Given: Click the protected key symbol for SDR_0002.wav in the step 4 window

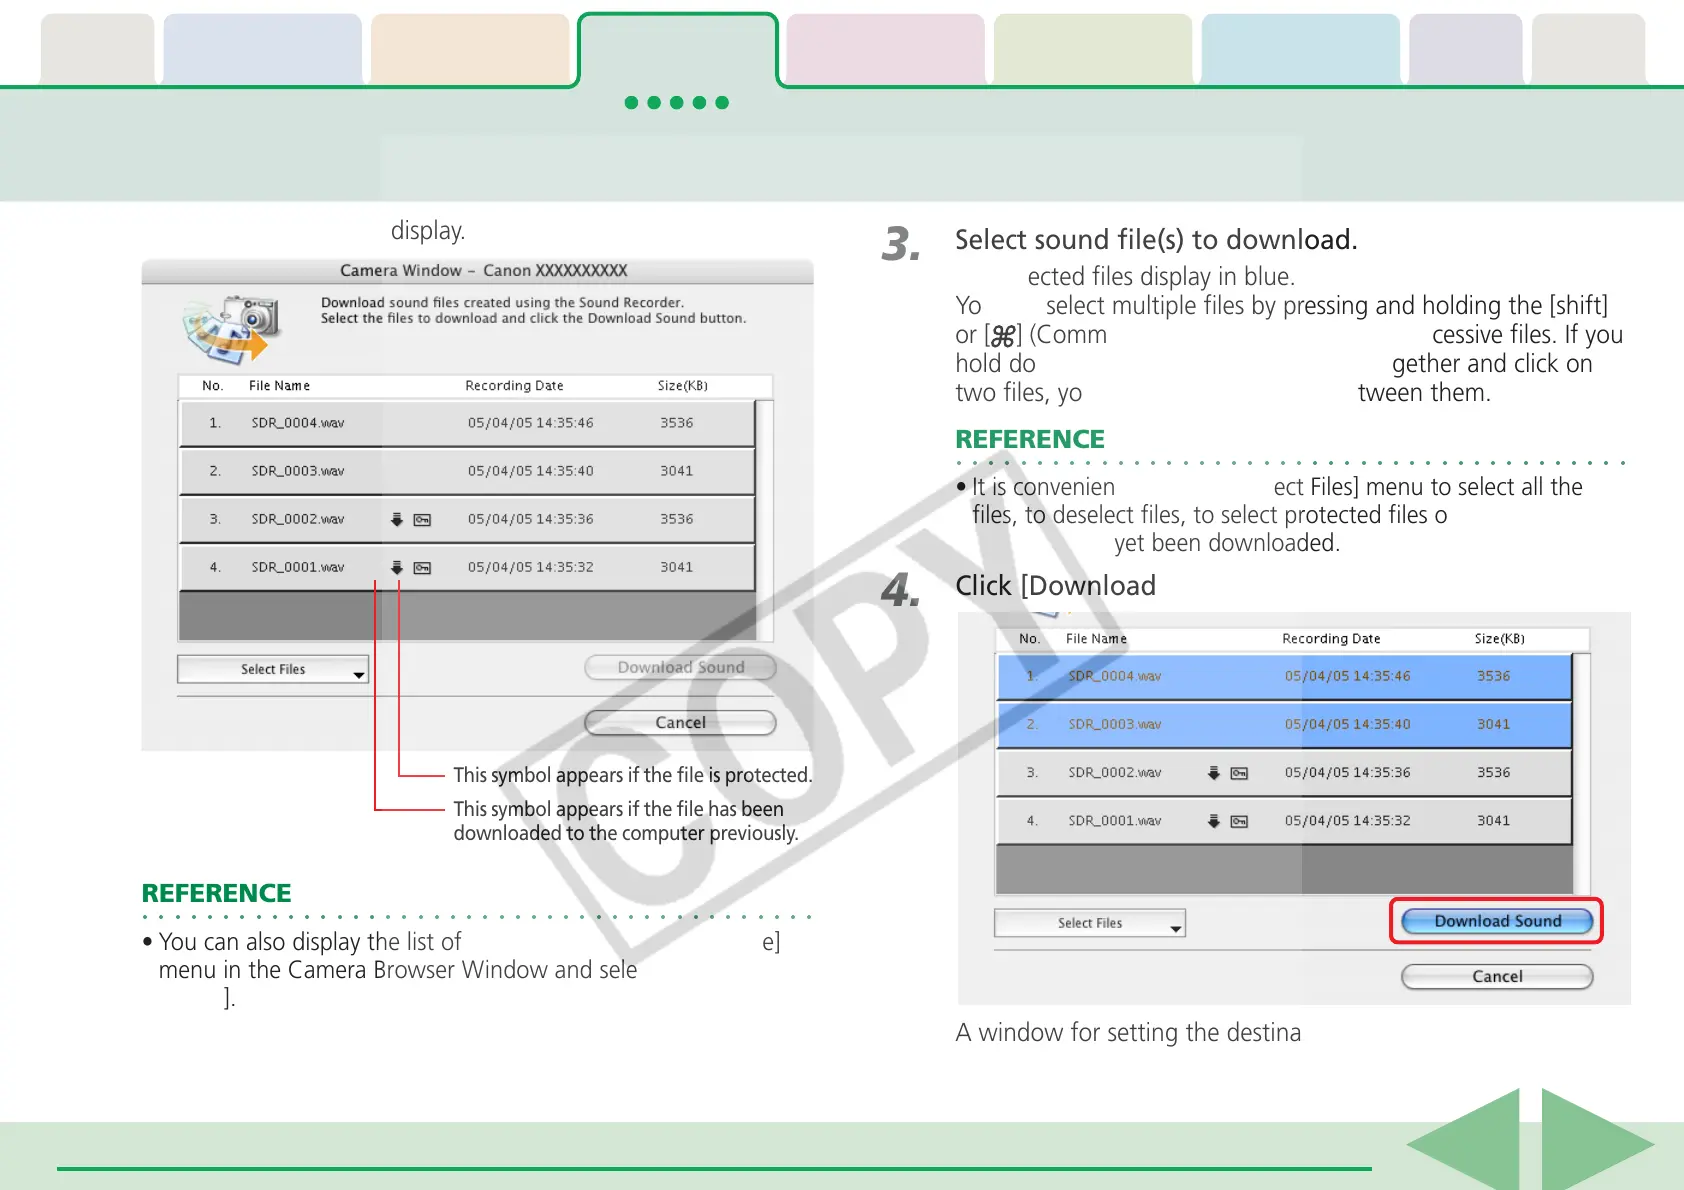Looking at the screenshot, I should click(1240, 774).
